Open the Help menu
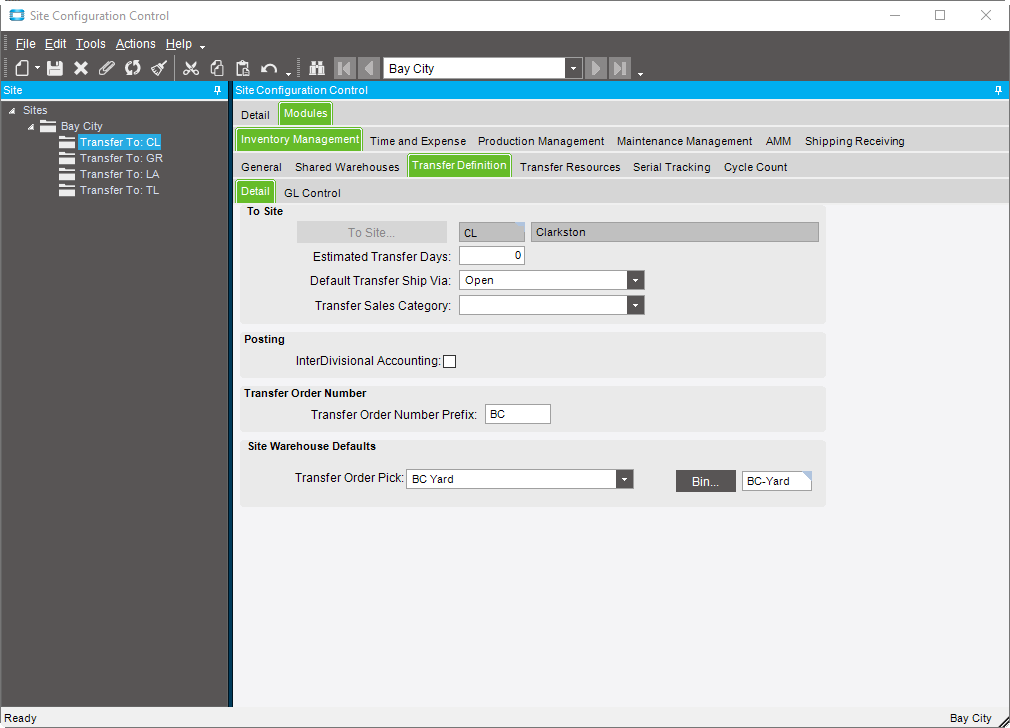This screenshot has height=728, width=1010. click(178, 44)
